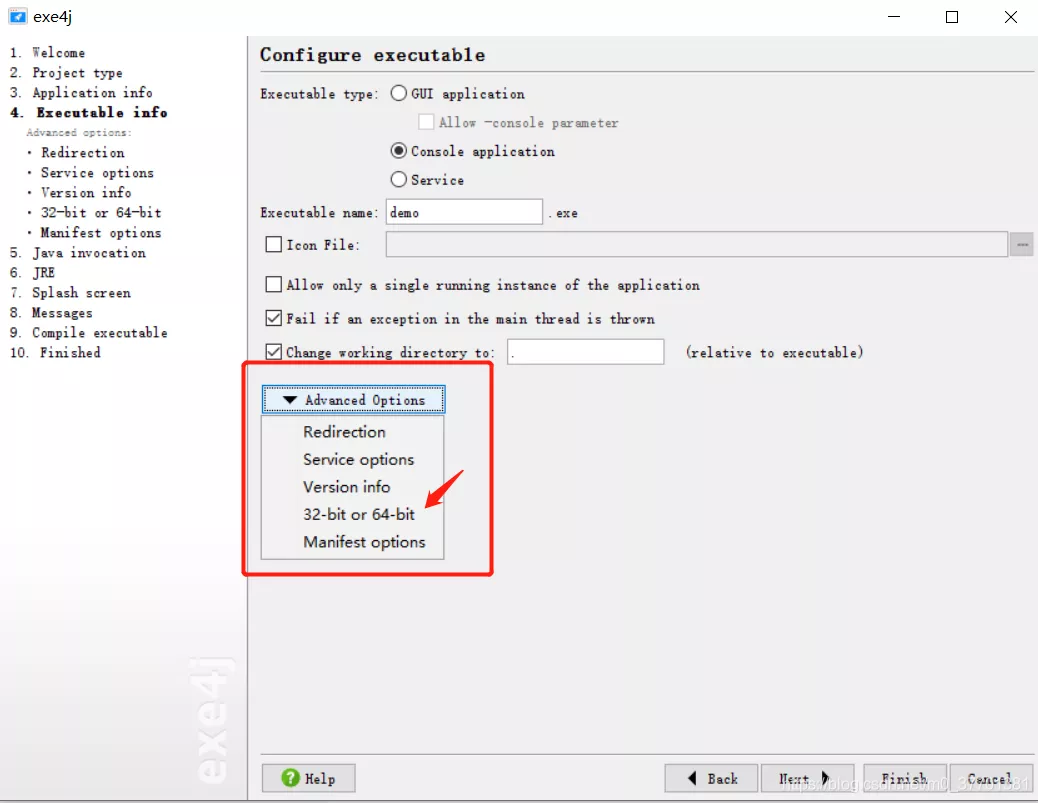Enable the Icon File checkbox
The height and width of the screenshot is (803, 1038).
tap(273, 245)
